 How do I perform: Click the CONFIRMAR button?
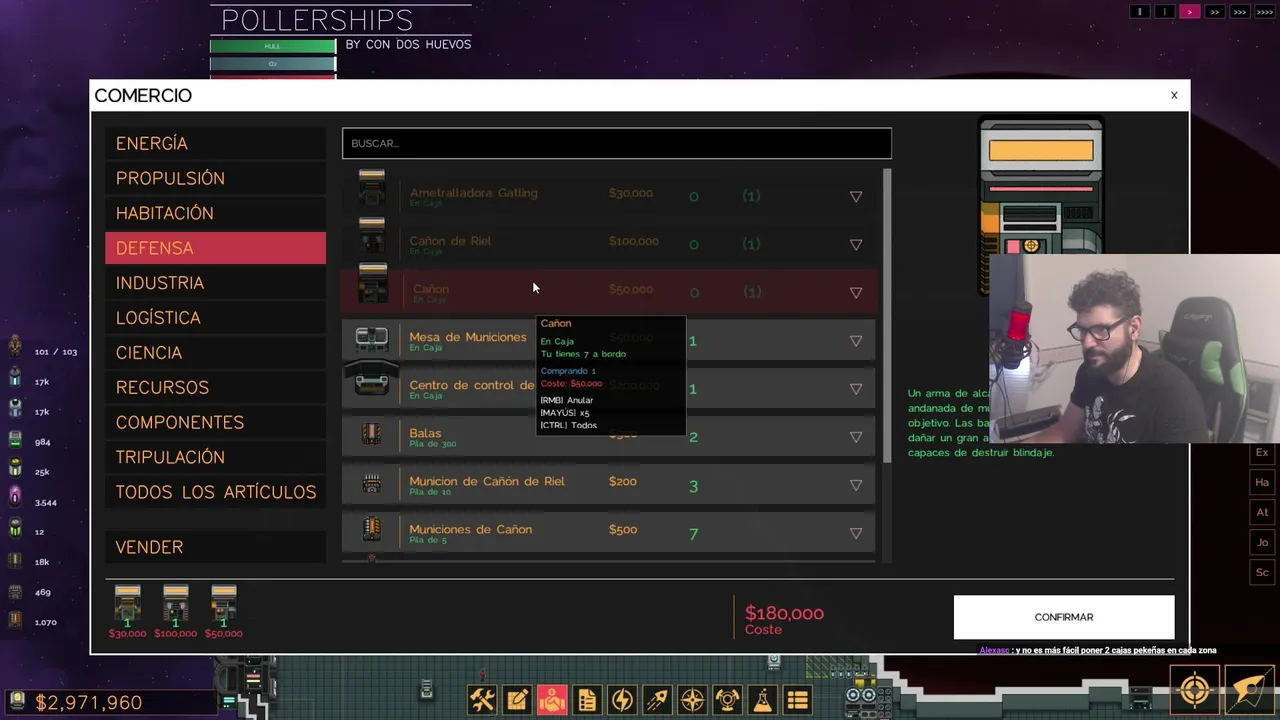pyautogui.click(x=1064, y=617)
